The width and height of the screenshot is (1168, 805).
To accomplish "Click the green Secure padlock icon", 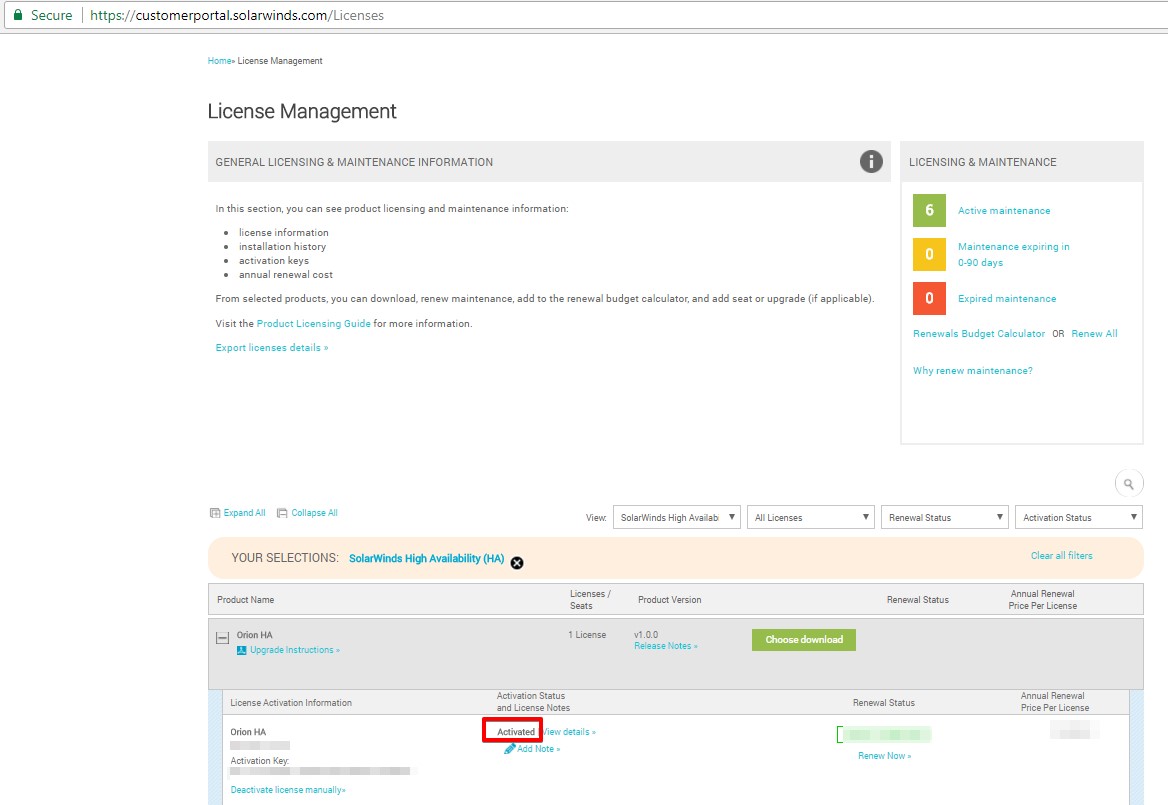I will pyautogui.click(x=17, y=15).
